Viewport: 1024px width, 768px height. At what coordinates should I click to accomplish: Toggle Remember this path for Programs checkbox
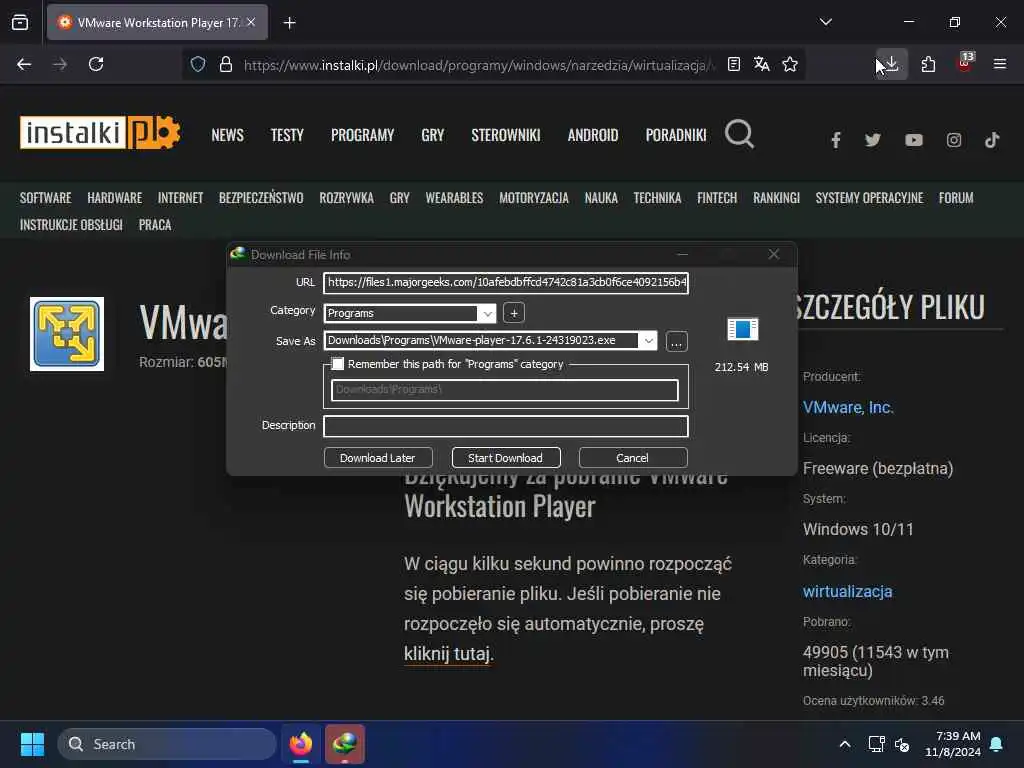tap(338, 364)
